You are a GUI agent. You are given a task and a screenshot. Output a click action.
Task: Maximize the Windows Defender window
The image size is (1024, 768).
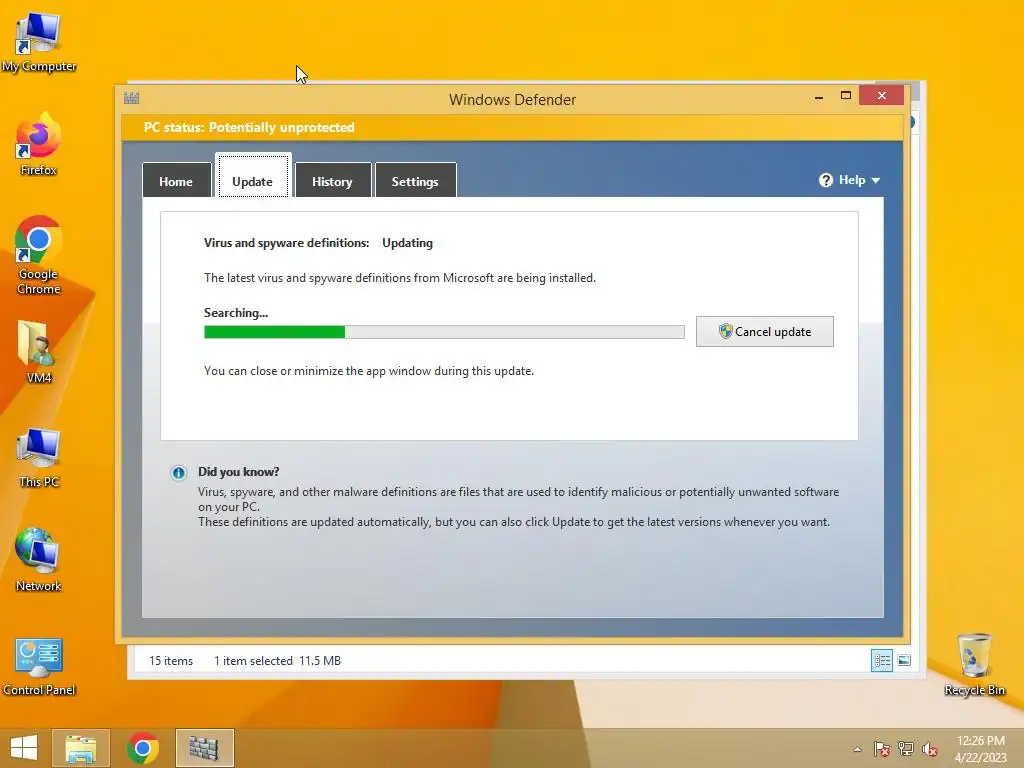pyautogui.click(x=846, y=95)
